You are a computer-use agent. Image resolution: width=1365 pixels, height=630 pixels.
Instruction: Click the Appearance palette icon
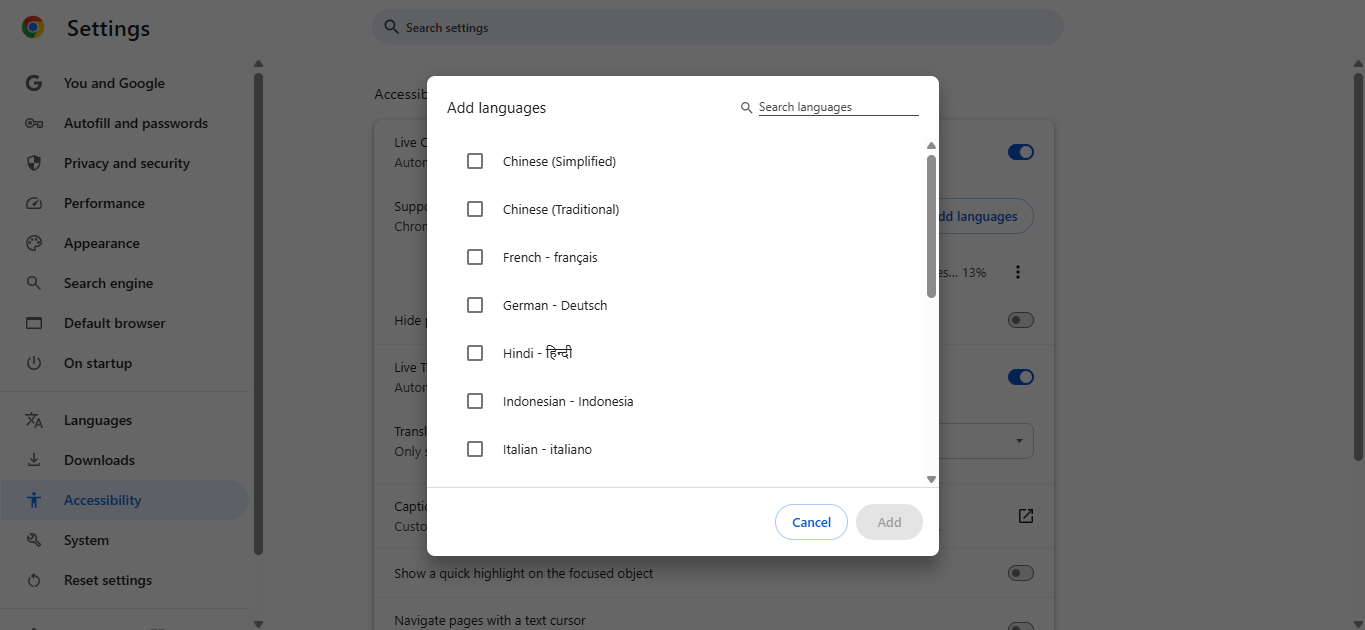34,243
